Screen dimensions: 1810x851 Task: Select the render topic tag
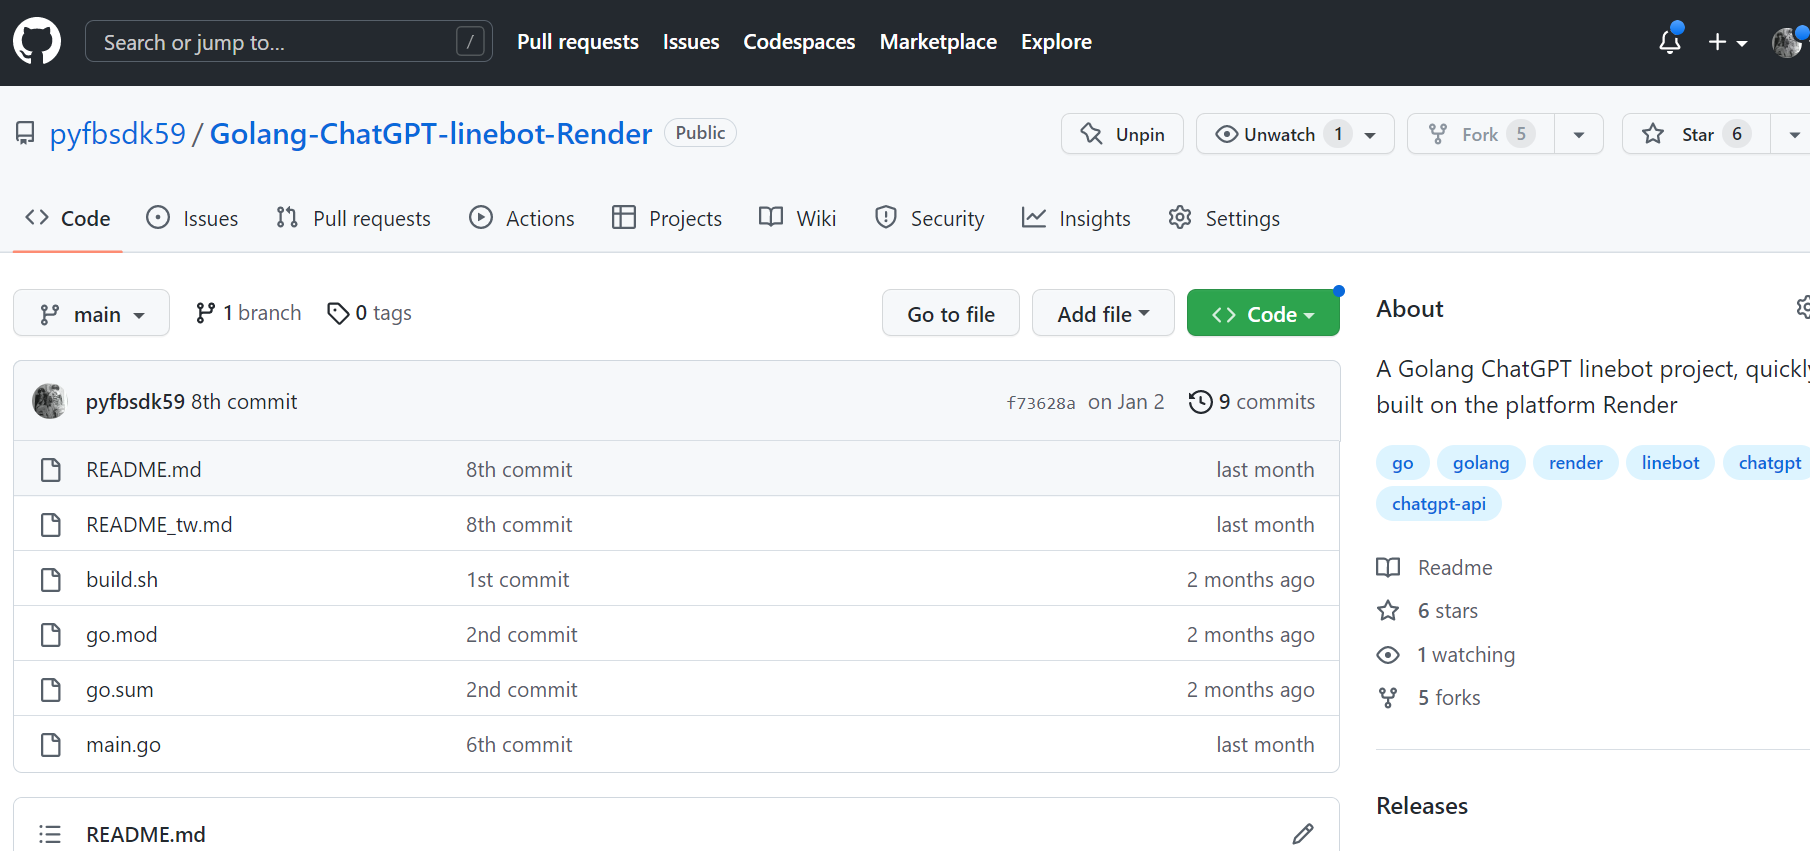click(x=1575, y=463)
